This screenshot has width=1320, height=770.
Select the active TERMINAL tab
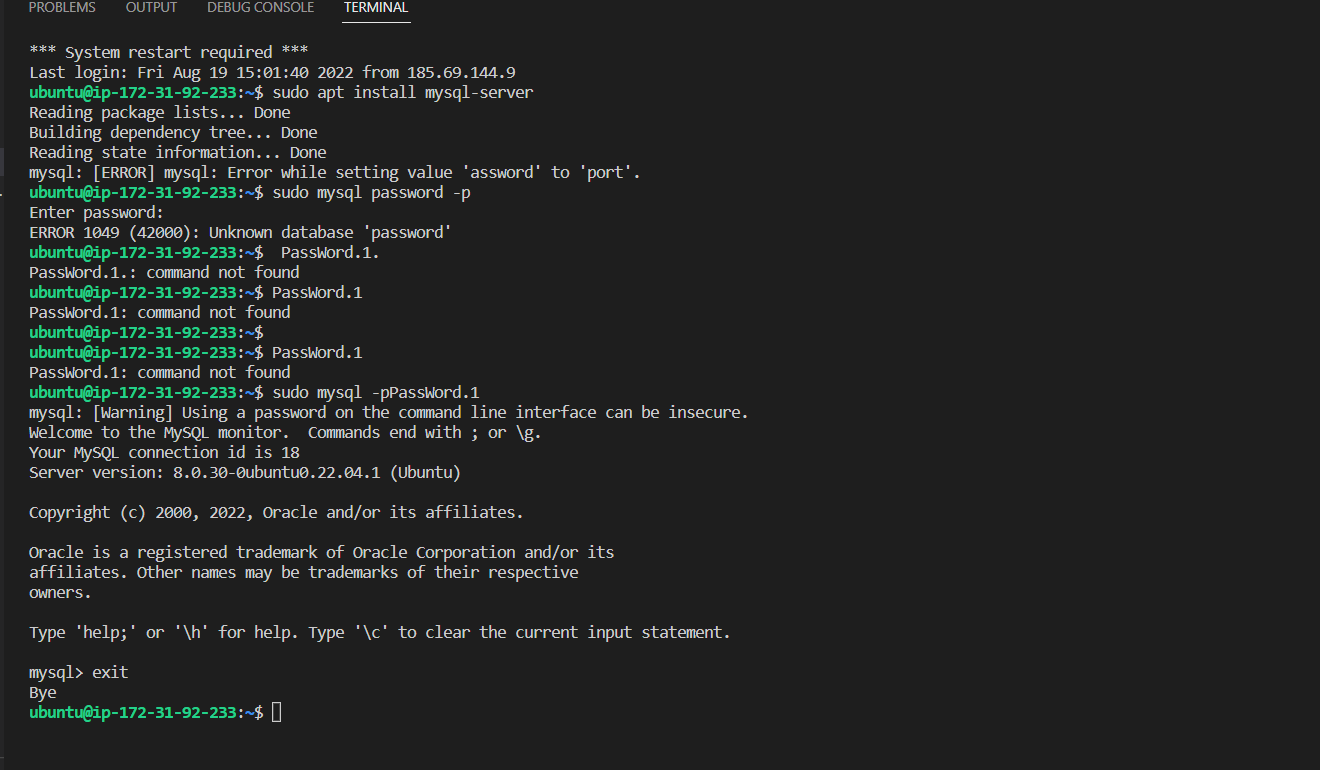pyautogui.click(x=375, y=8)
